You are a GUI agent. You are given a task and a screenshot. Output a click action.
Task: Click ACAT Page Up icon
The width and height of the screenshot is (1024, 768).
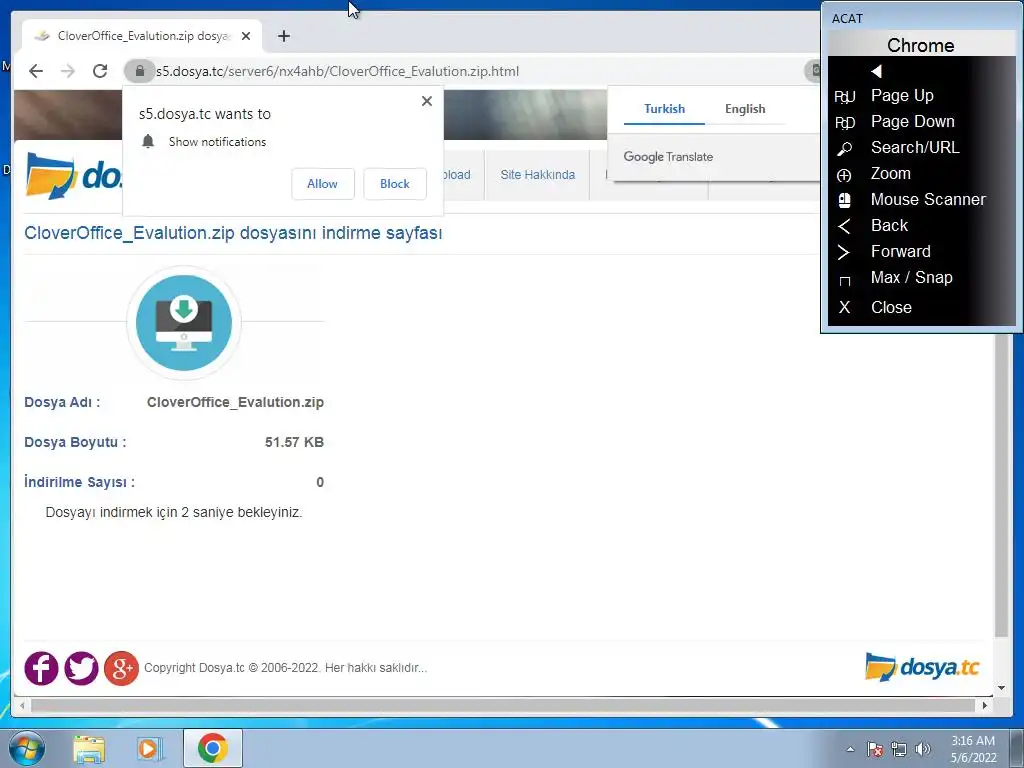[x=844, y=97]
